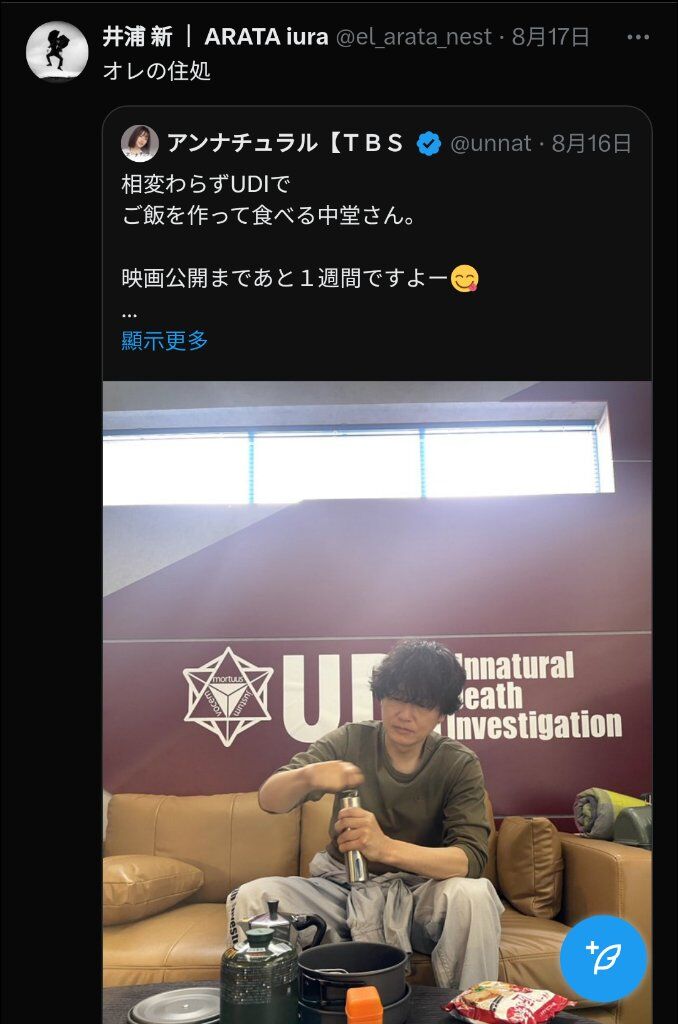Open the quoted post's 8月16日 timestamp
Image resolution: width=678 pixels, height=1024 pixels.
pyautogui.click(x=592, y=143)
